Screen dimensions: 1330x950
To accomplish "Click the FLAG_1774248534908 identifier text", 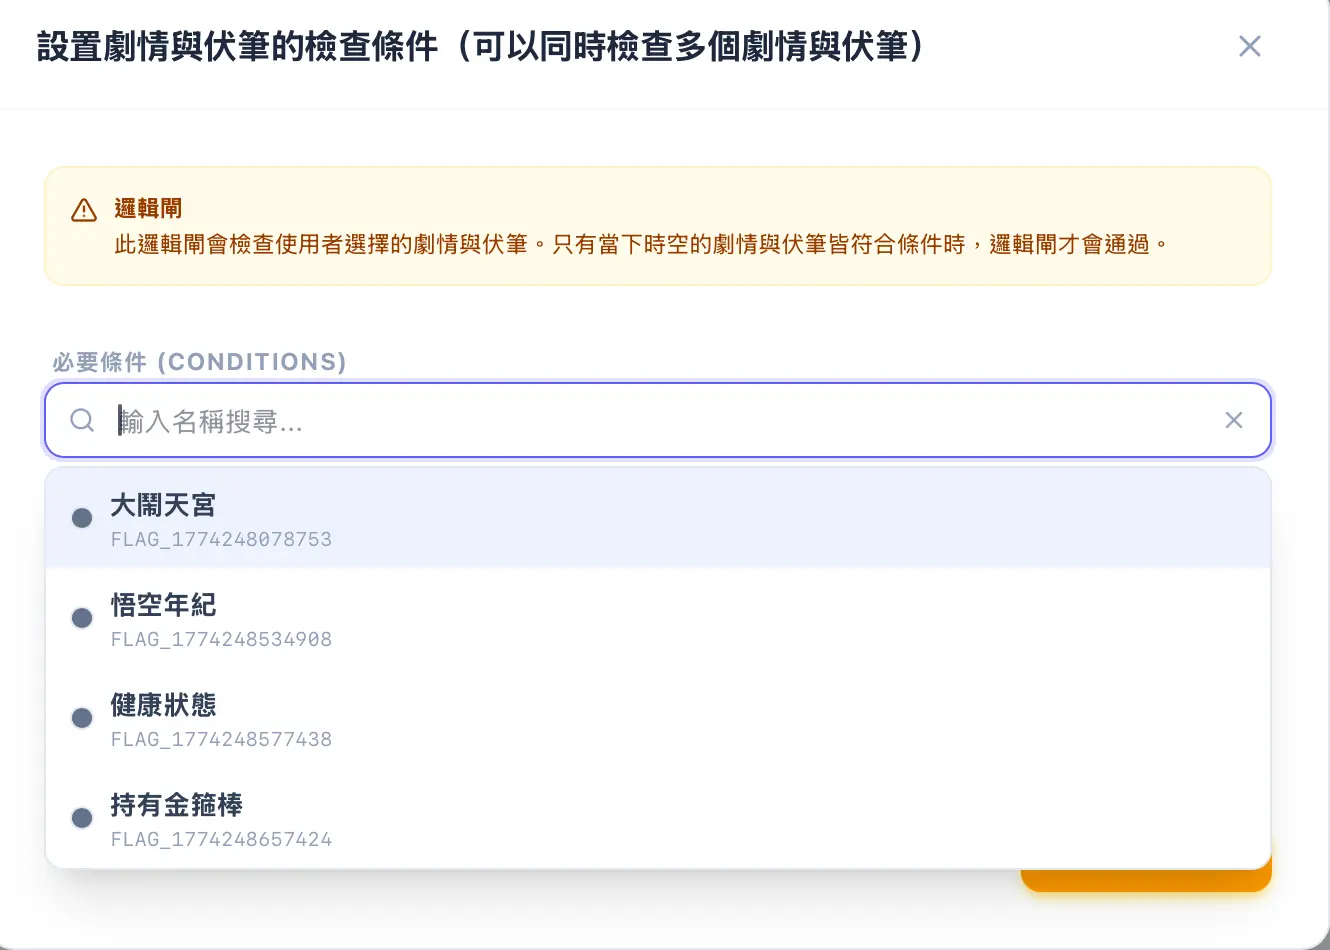I will [221, 639].
